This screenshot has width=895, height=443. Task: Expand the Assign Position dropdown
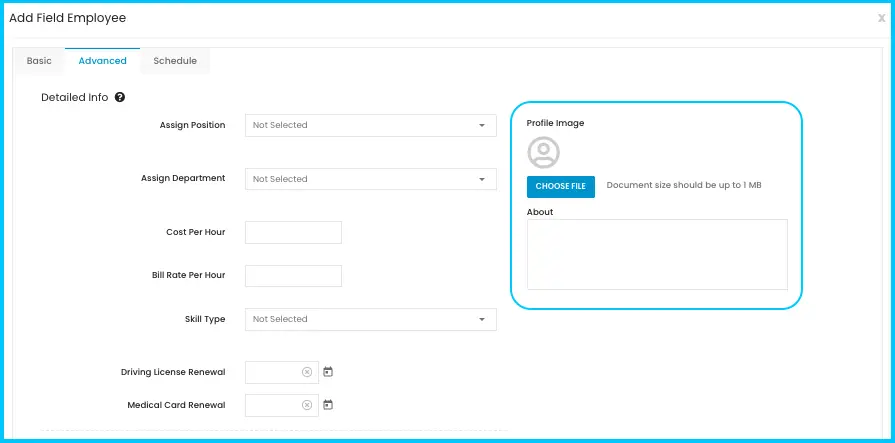pos(371,126)
